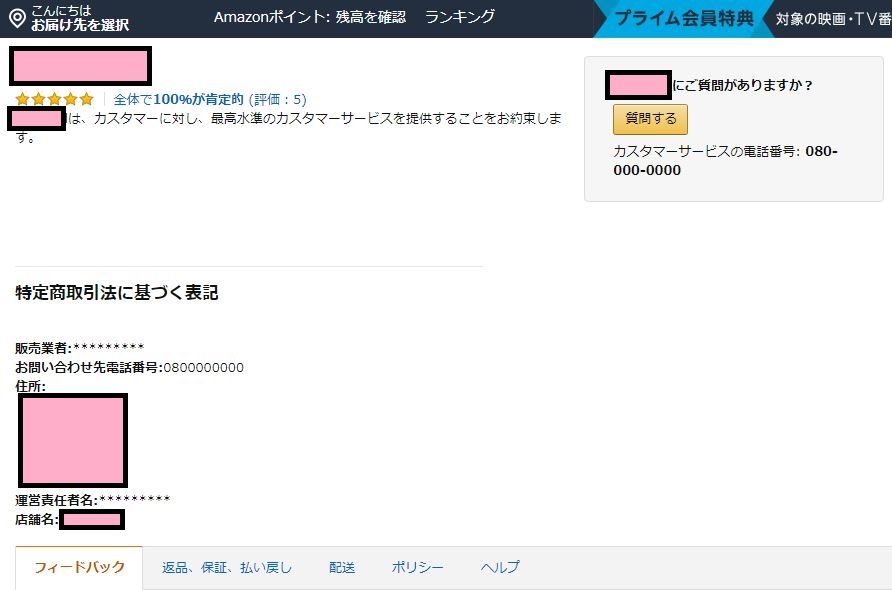Open 対象の映画・TV番 banner link
This screenshot has width=892, height=590.
pos(833,19)
